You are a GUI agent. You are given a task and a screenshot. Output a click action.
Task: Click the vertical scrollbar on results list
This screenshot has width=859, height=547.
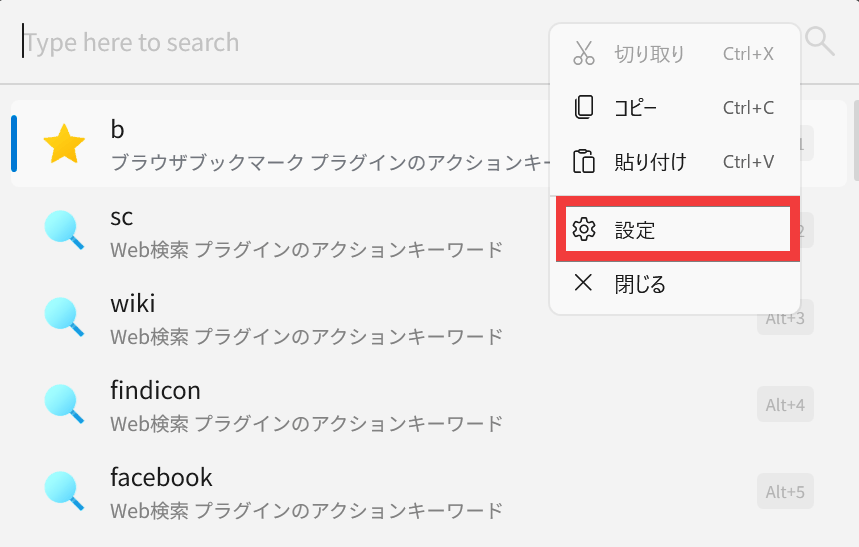[x=856, y=141]
